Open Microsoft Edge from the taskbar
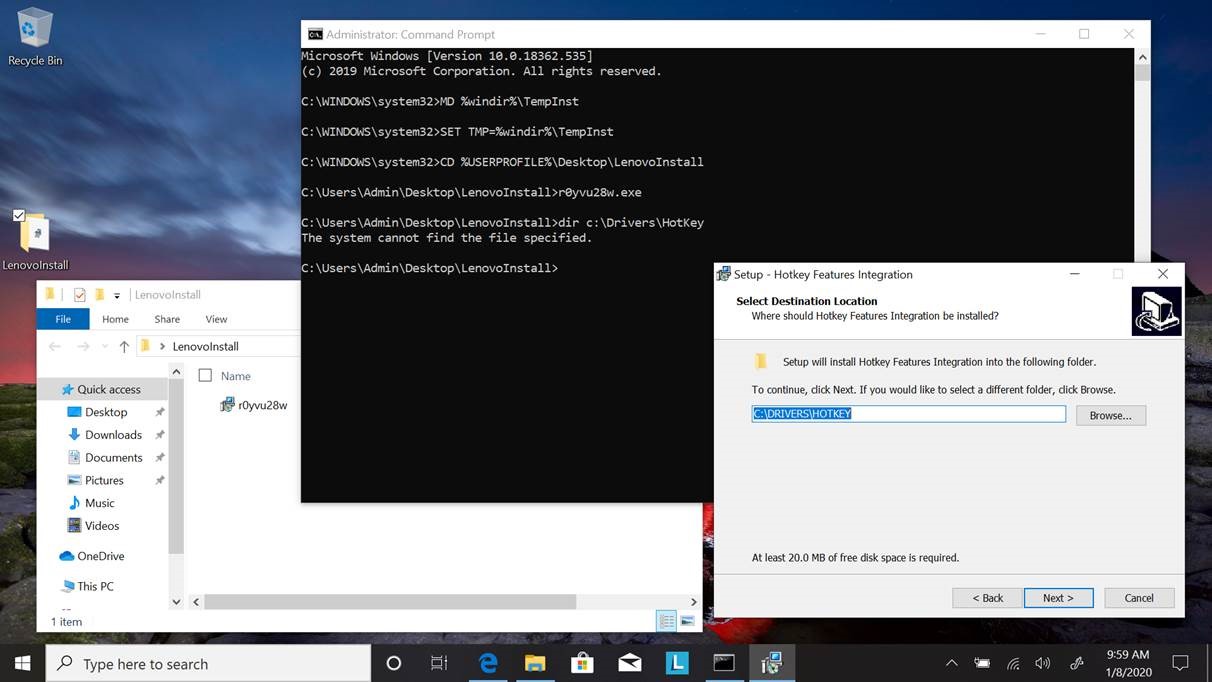The width and height of the screenshot is (1212, 682). 488,663
